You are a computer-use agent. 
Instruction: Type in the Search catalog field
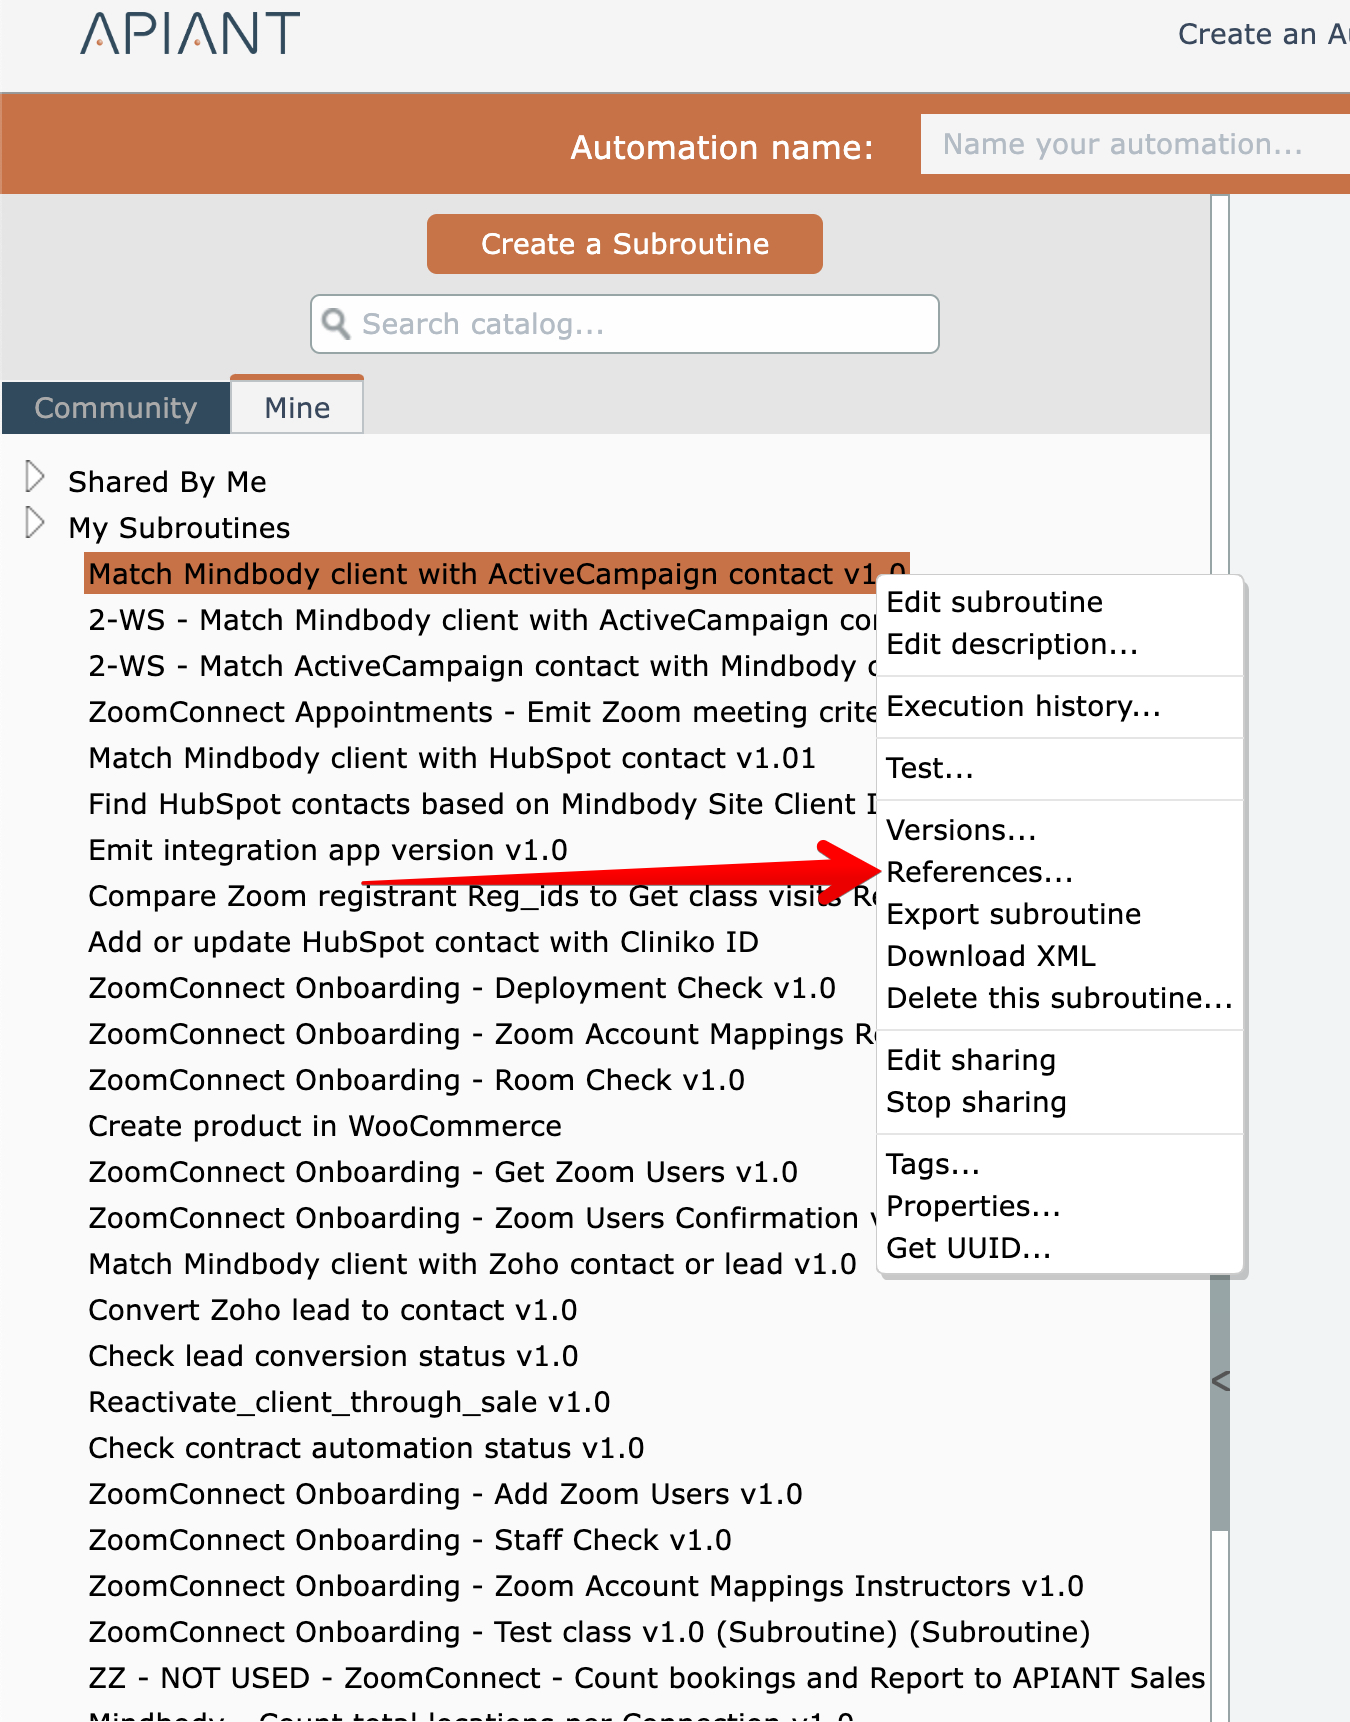(640, 324)
